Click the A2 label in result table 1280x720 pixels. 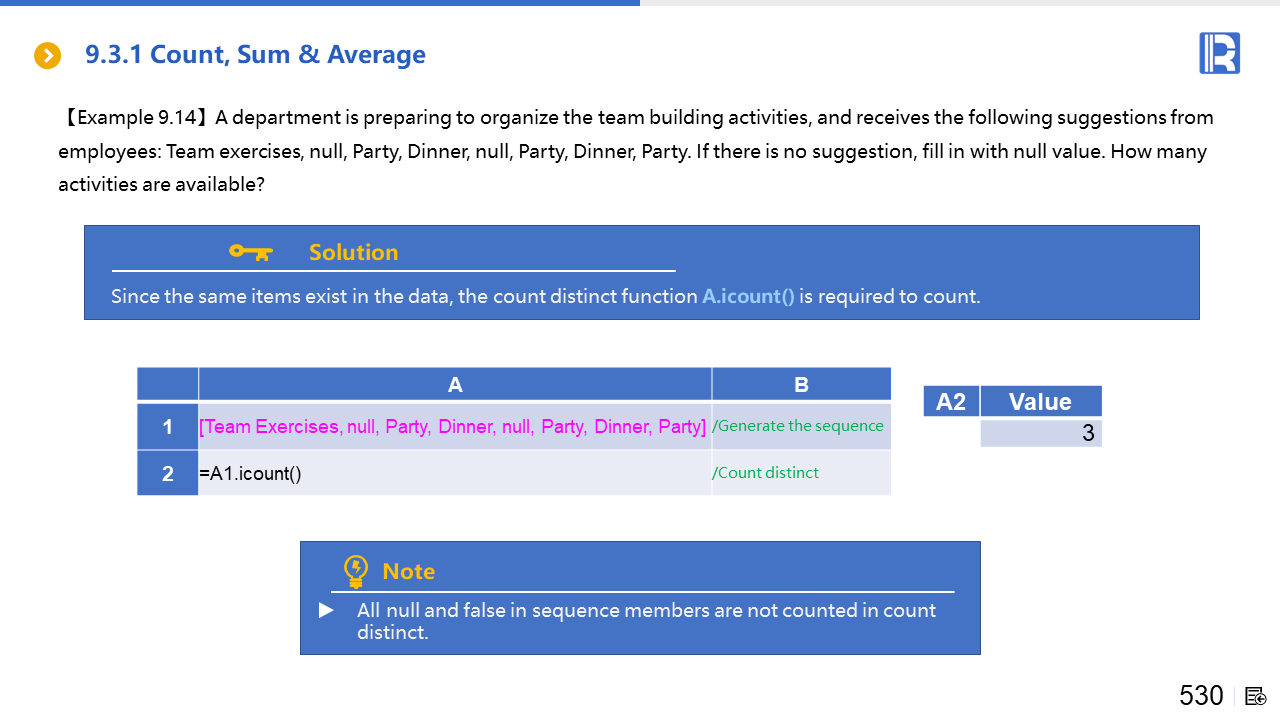tap(951, 402)
